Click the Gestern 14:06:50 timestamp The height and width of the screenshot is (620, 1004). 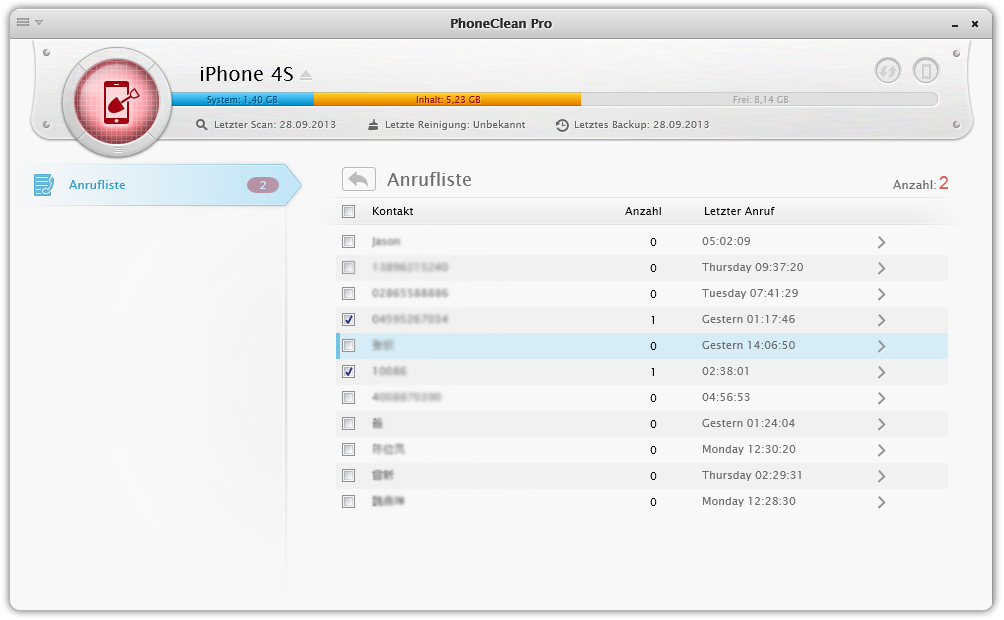749,345
